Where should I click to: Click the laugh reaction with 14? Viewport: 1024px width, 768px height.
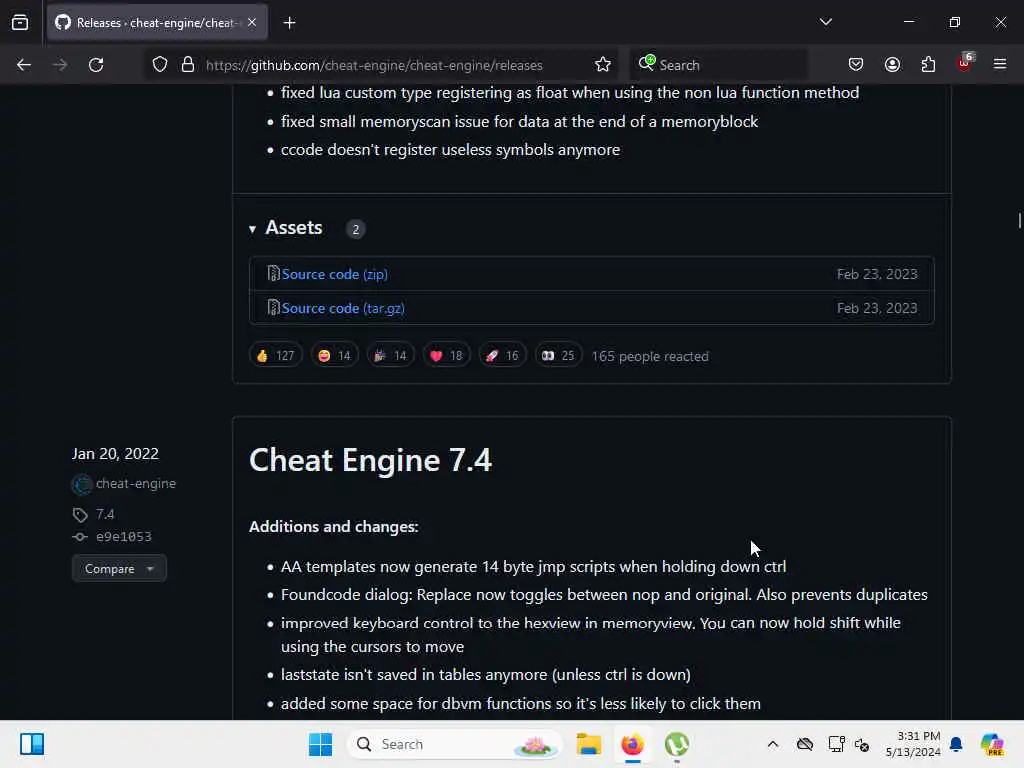[334, 356]
